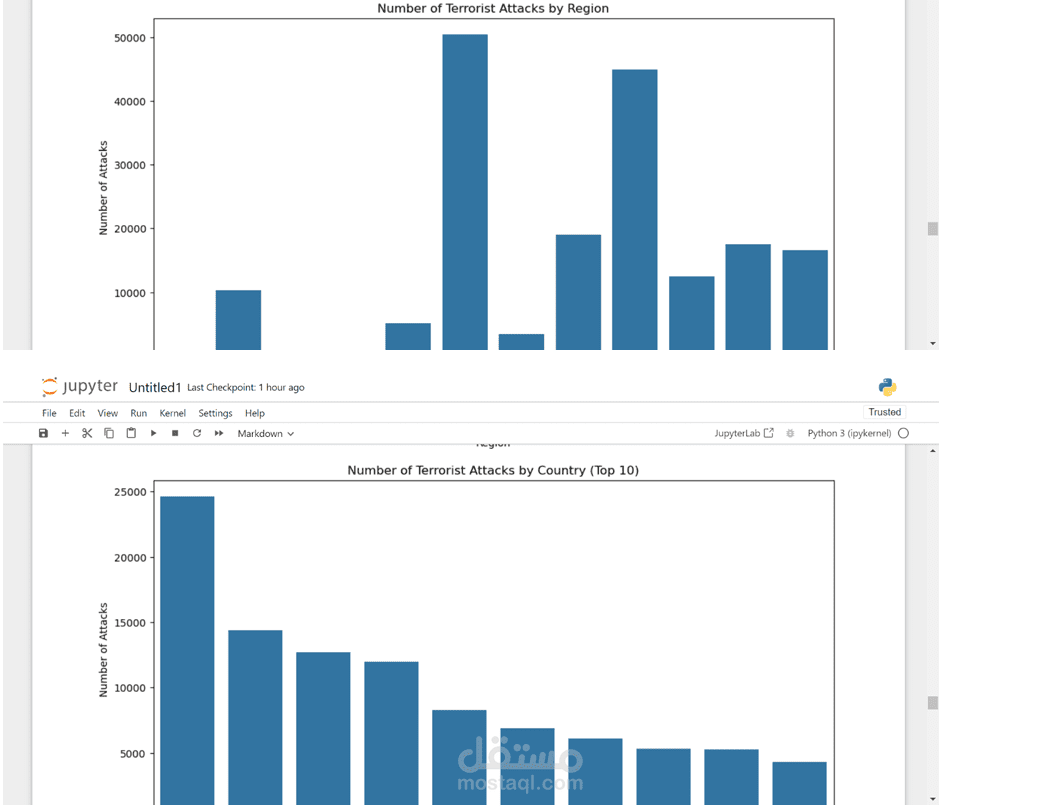The image size is (1042, 810).
Task: Copy the selected cells icon
Action: pyautogui.click(x=109, y=433)
